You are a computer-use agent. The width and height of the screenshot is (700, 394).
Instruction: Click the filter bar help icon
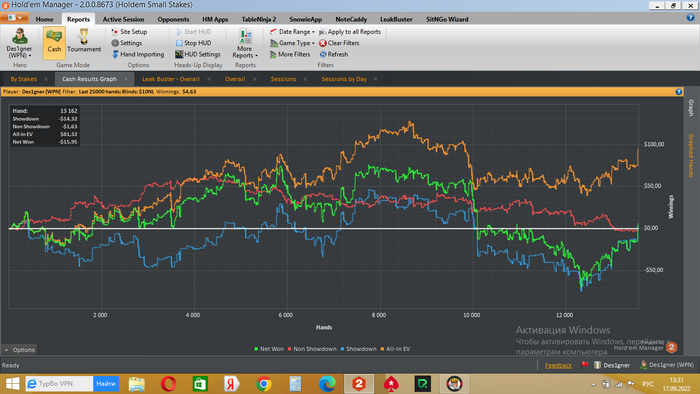tap(679, 91)
